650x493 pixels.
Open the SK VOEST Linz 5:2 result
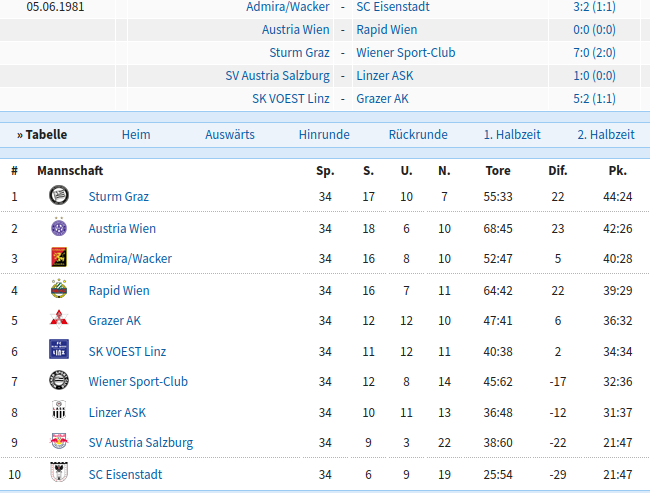click(x=594, y=99)
